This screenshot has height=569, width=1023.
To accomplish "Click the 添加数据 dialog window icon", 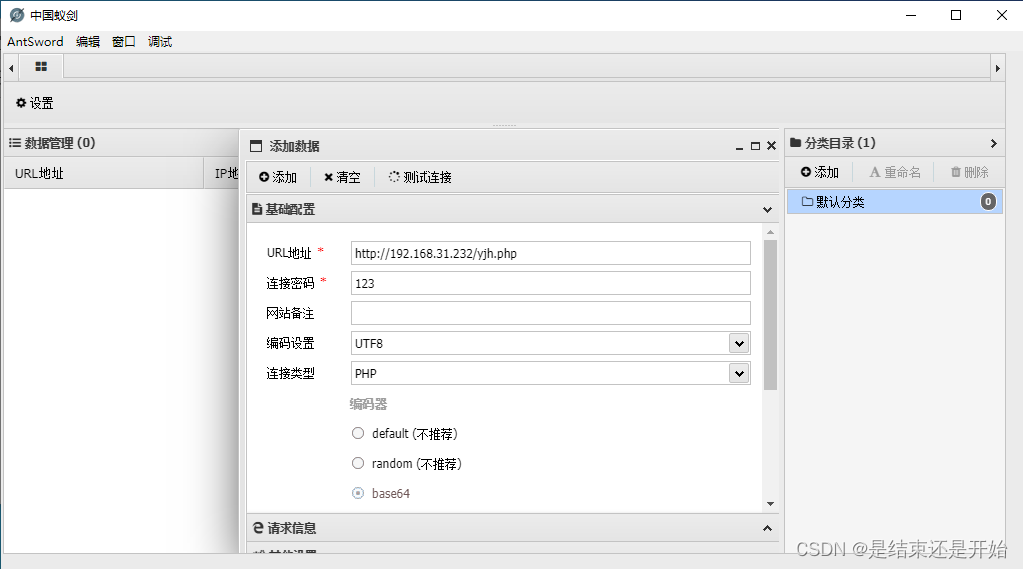I will (x=256, y=146).
